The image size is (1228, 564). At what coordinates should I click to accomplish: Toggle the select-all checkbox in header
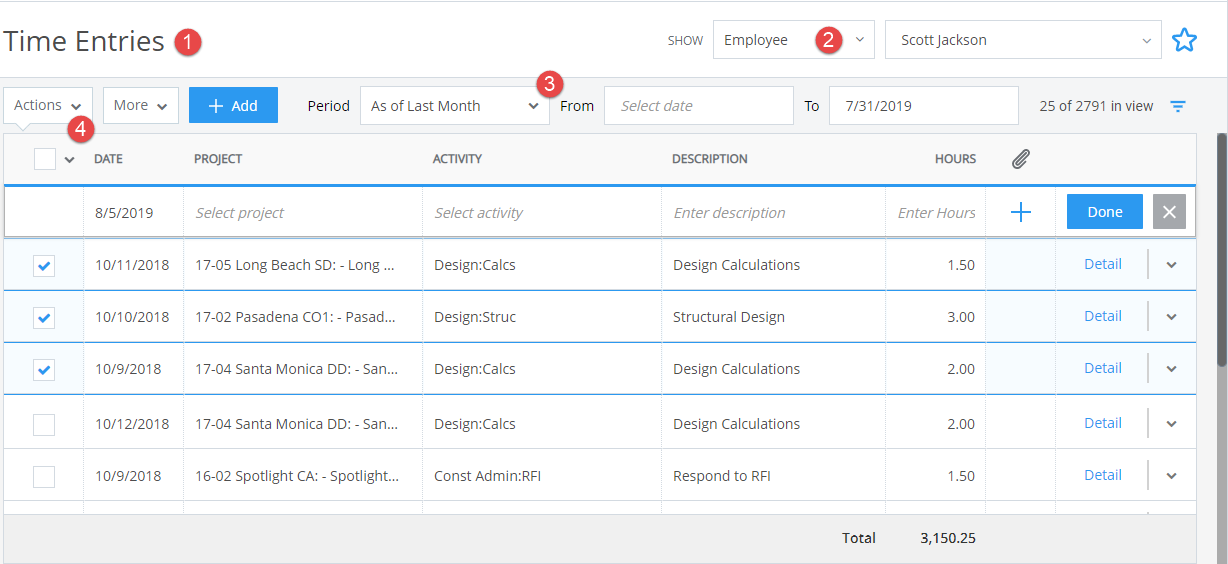pyautogui.click(x=45, y=159)
